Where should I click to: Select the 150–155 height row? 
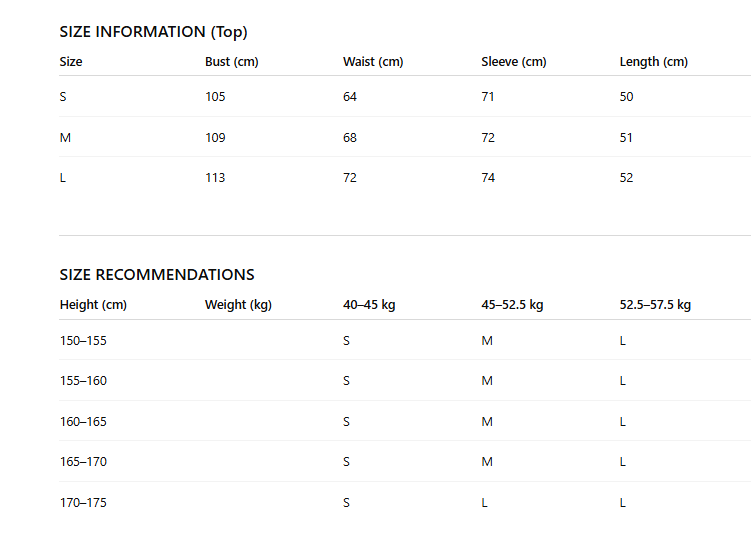coord(404,340)
